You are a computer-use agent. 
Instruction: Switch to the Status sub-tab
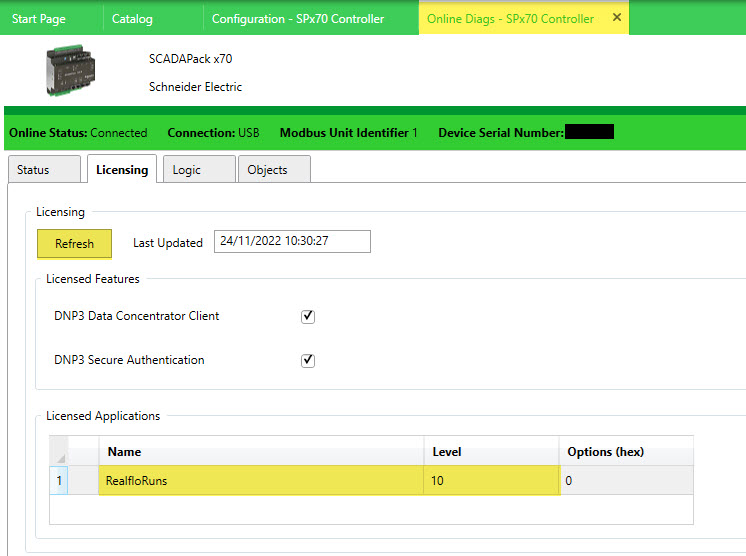coord(44,169)
